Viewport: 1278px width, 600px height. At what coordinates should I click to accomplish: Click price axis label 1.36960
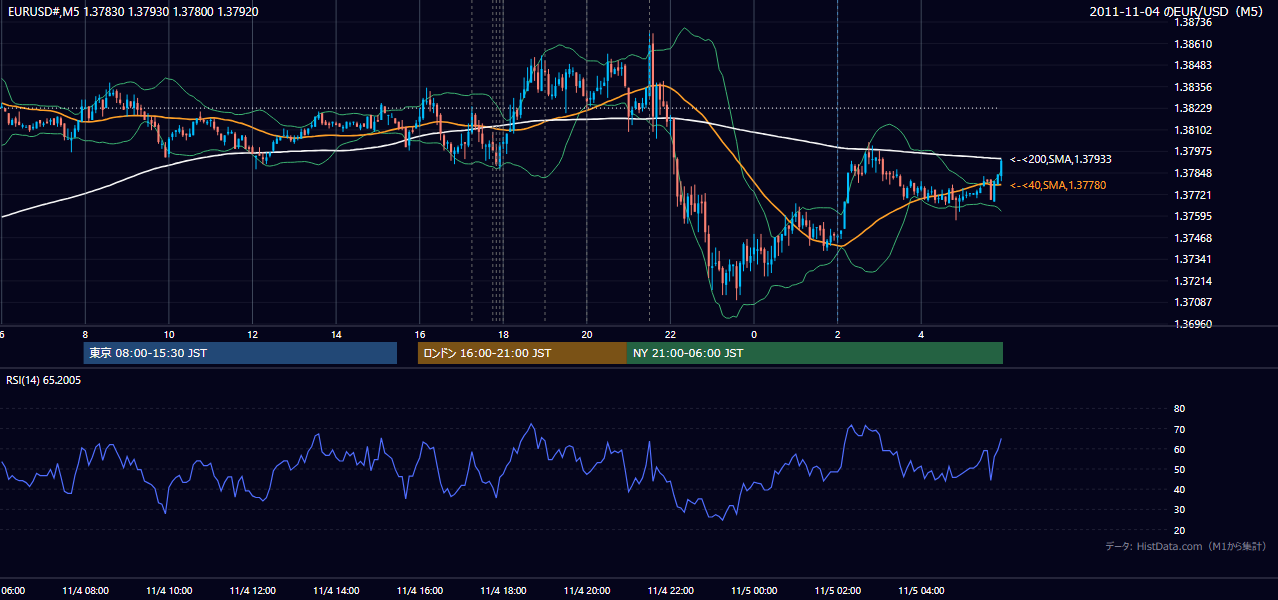tap(1193, 324)
